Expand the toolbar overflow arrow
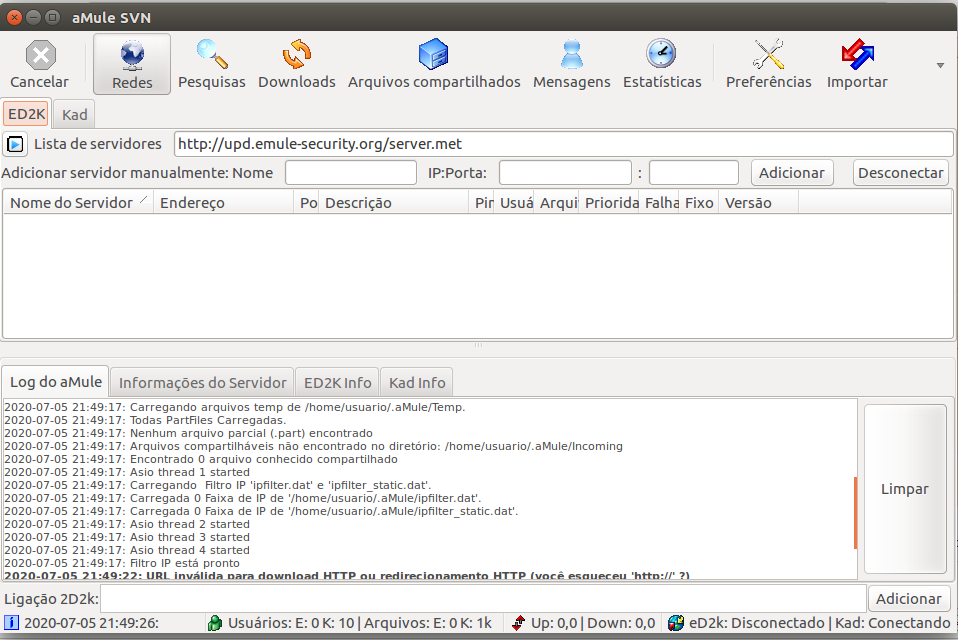This screenshot has height=640, width=958. pos(940,65)
